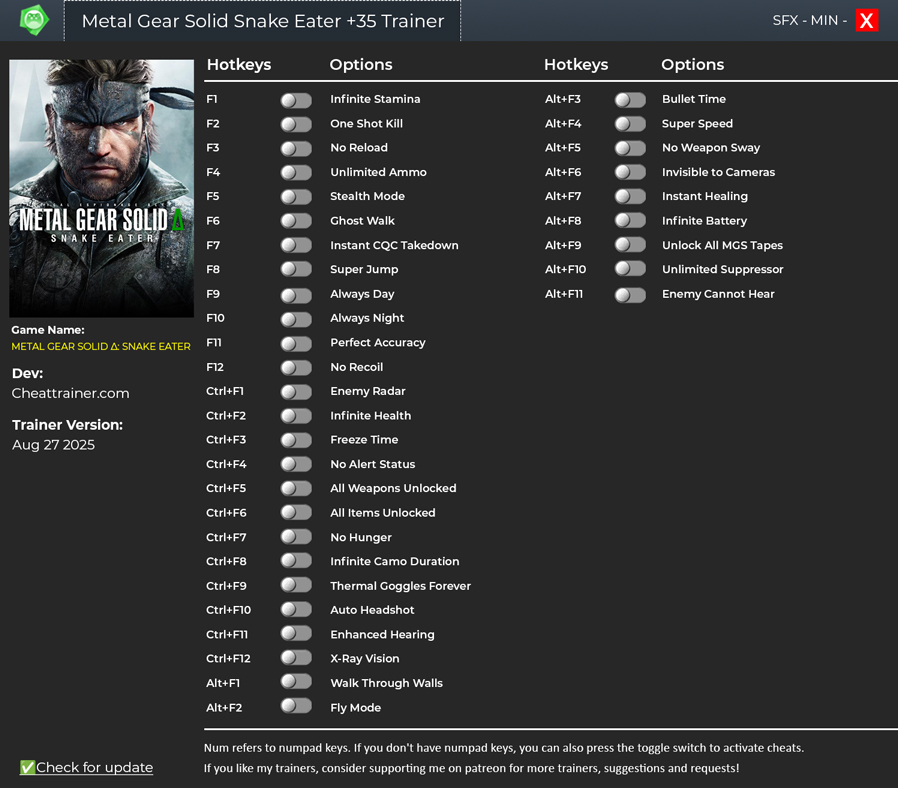
Task: Turn on the Super Jump toggle
Action: click(296, 270)
